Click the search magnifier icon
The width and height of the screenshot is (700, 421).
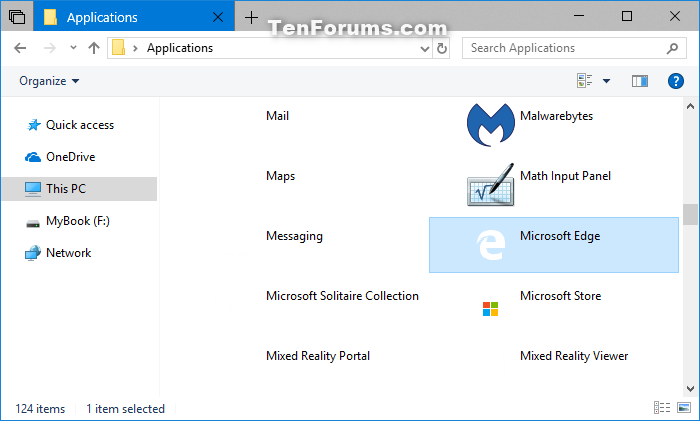[x=672, y=48]
